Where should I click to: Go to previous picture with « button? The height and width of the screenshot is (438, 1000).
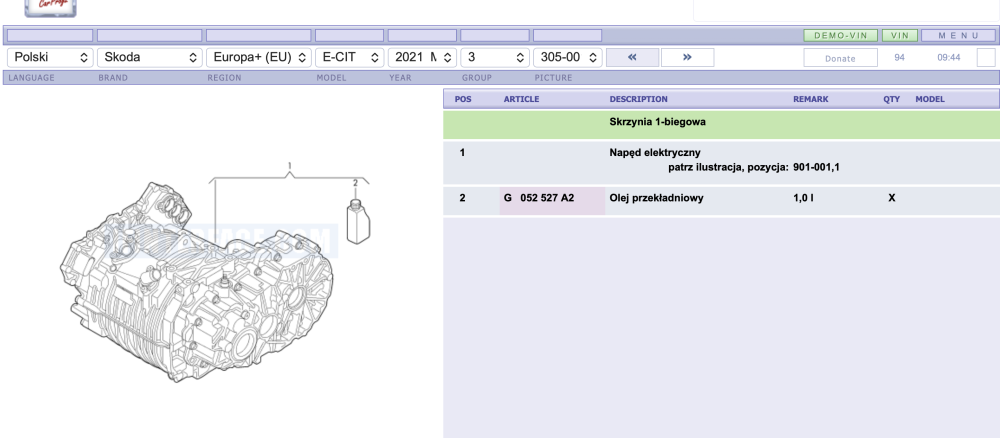pos(632,57)
